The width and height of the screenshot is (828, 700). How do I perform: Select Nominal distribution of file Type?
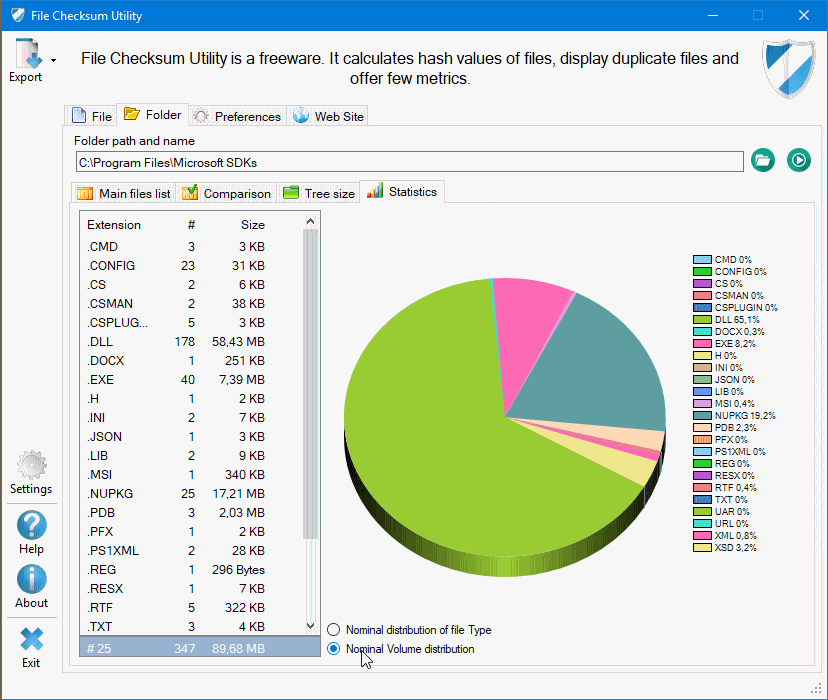[x=333, y=630]
